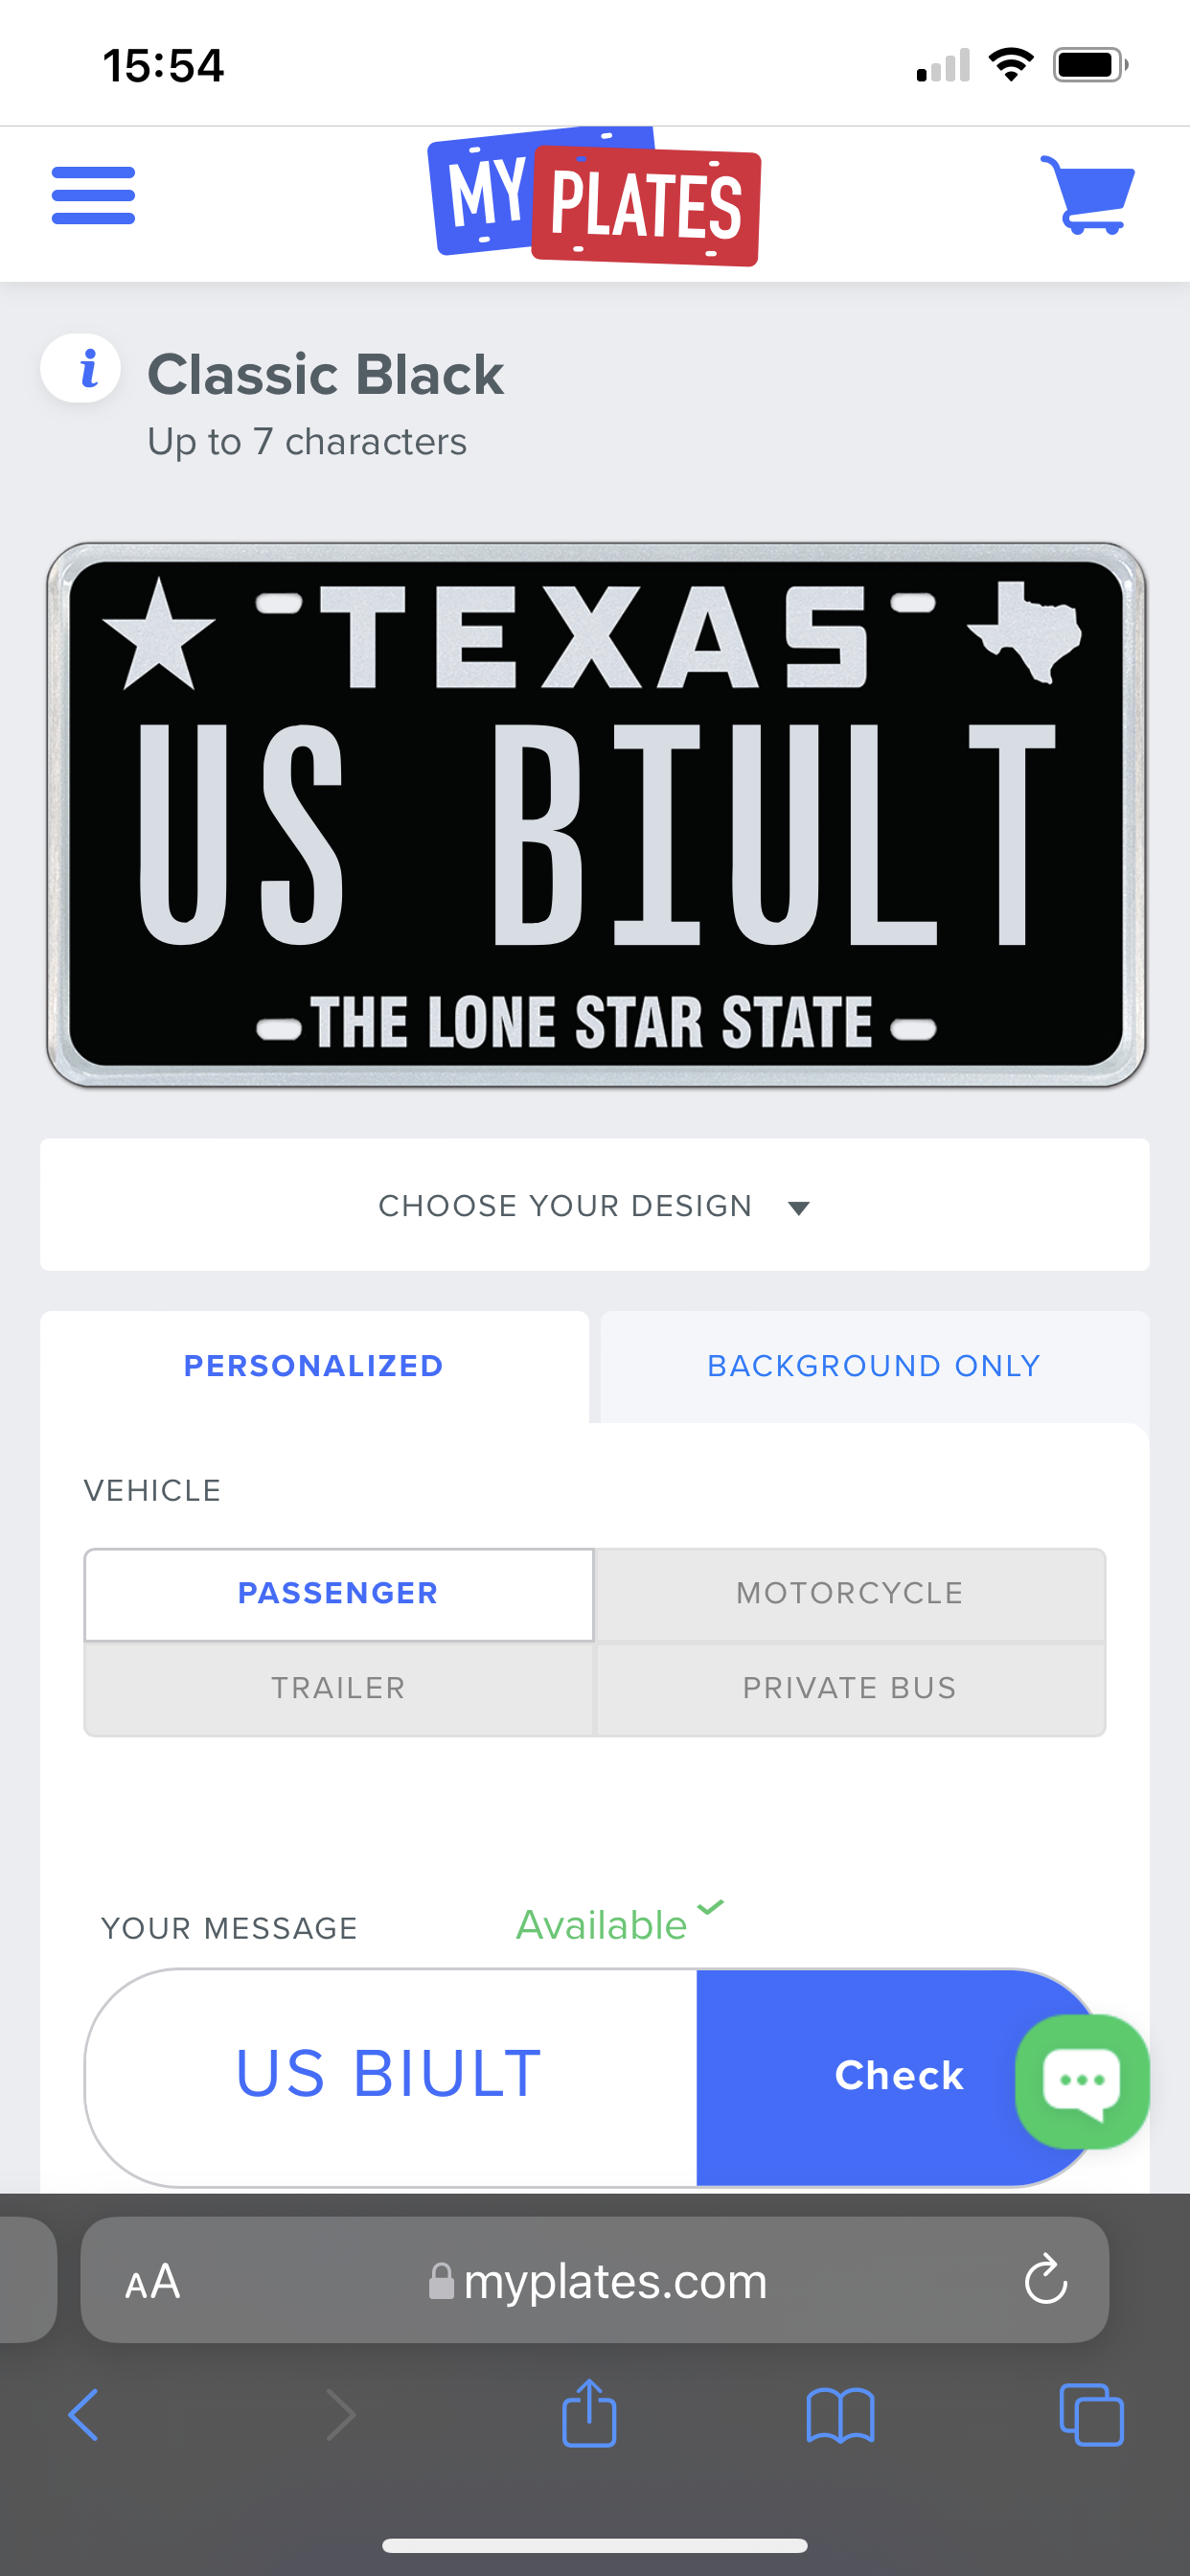
Task: Switch to the Background Only tab
Action: (874, 1366)
